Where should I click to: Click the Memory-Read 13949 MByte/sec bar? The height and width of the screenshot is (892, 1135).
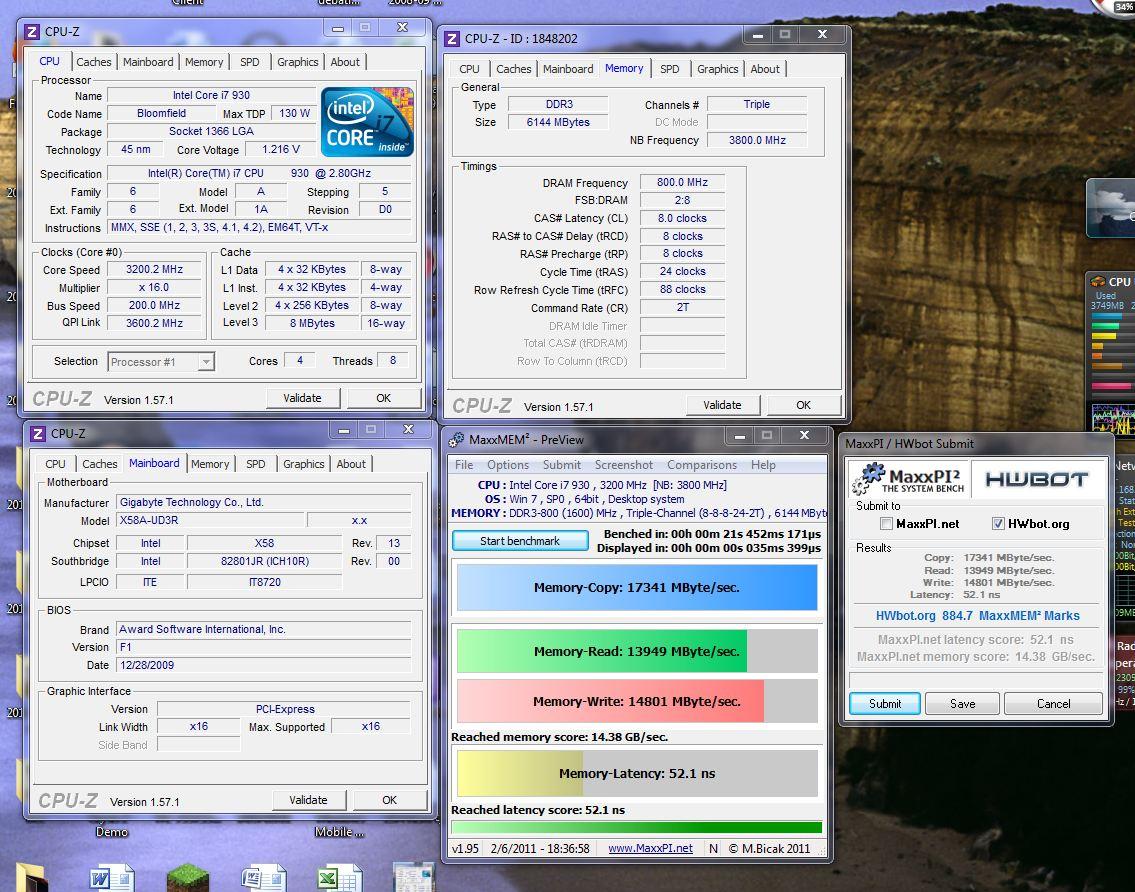(637, 651)
